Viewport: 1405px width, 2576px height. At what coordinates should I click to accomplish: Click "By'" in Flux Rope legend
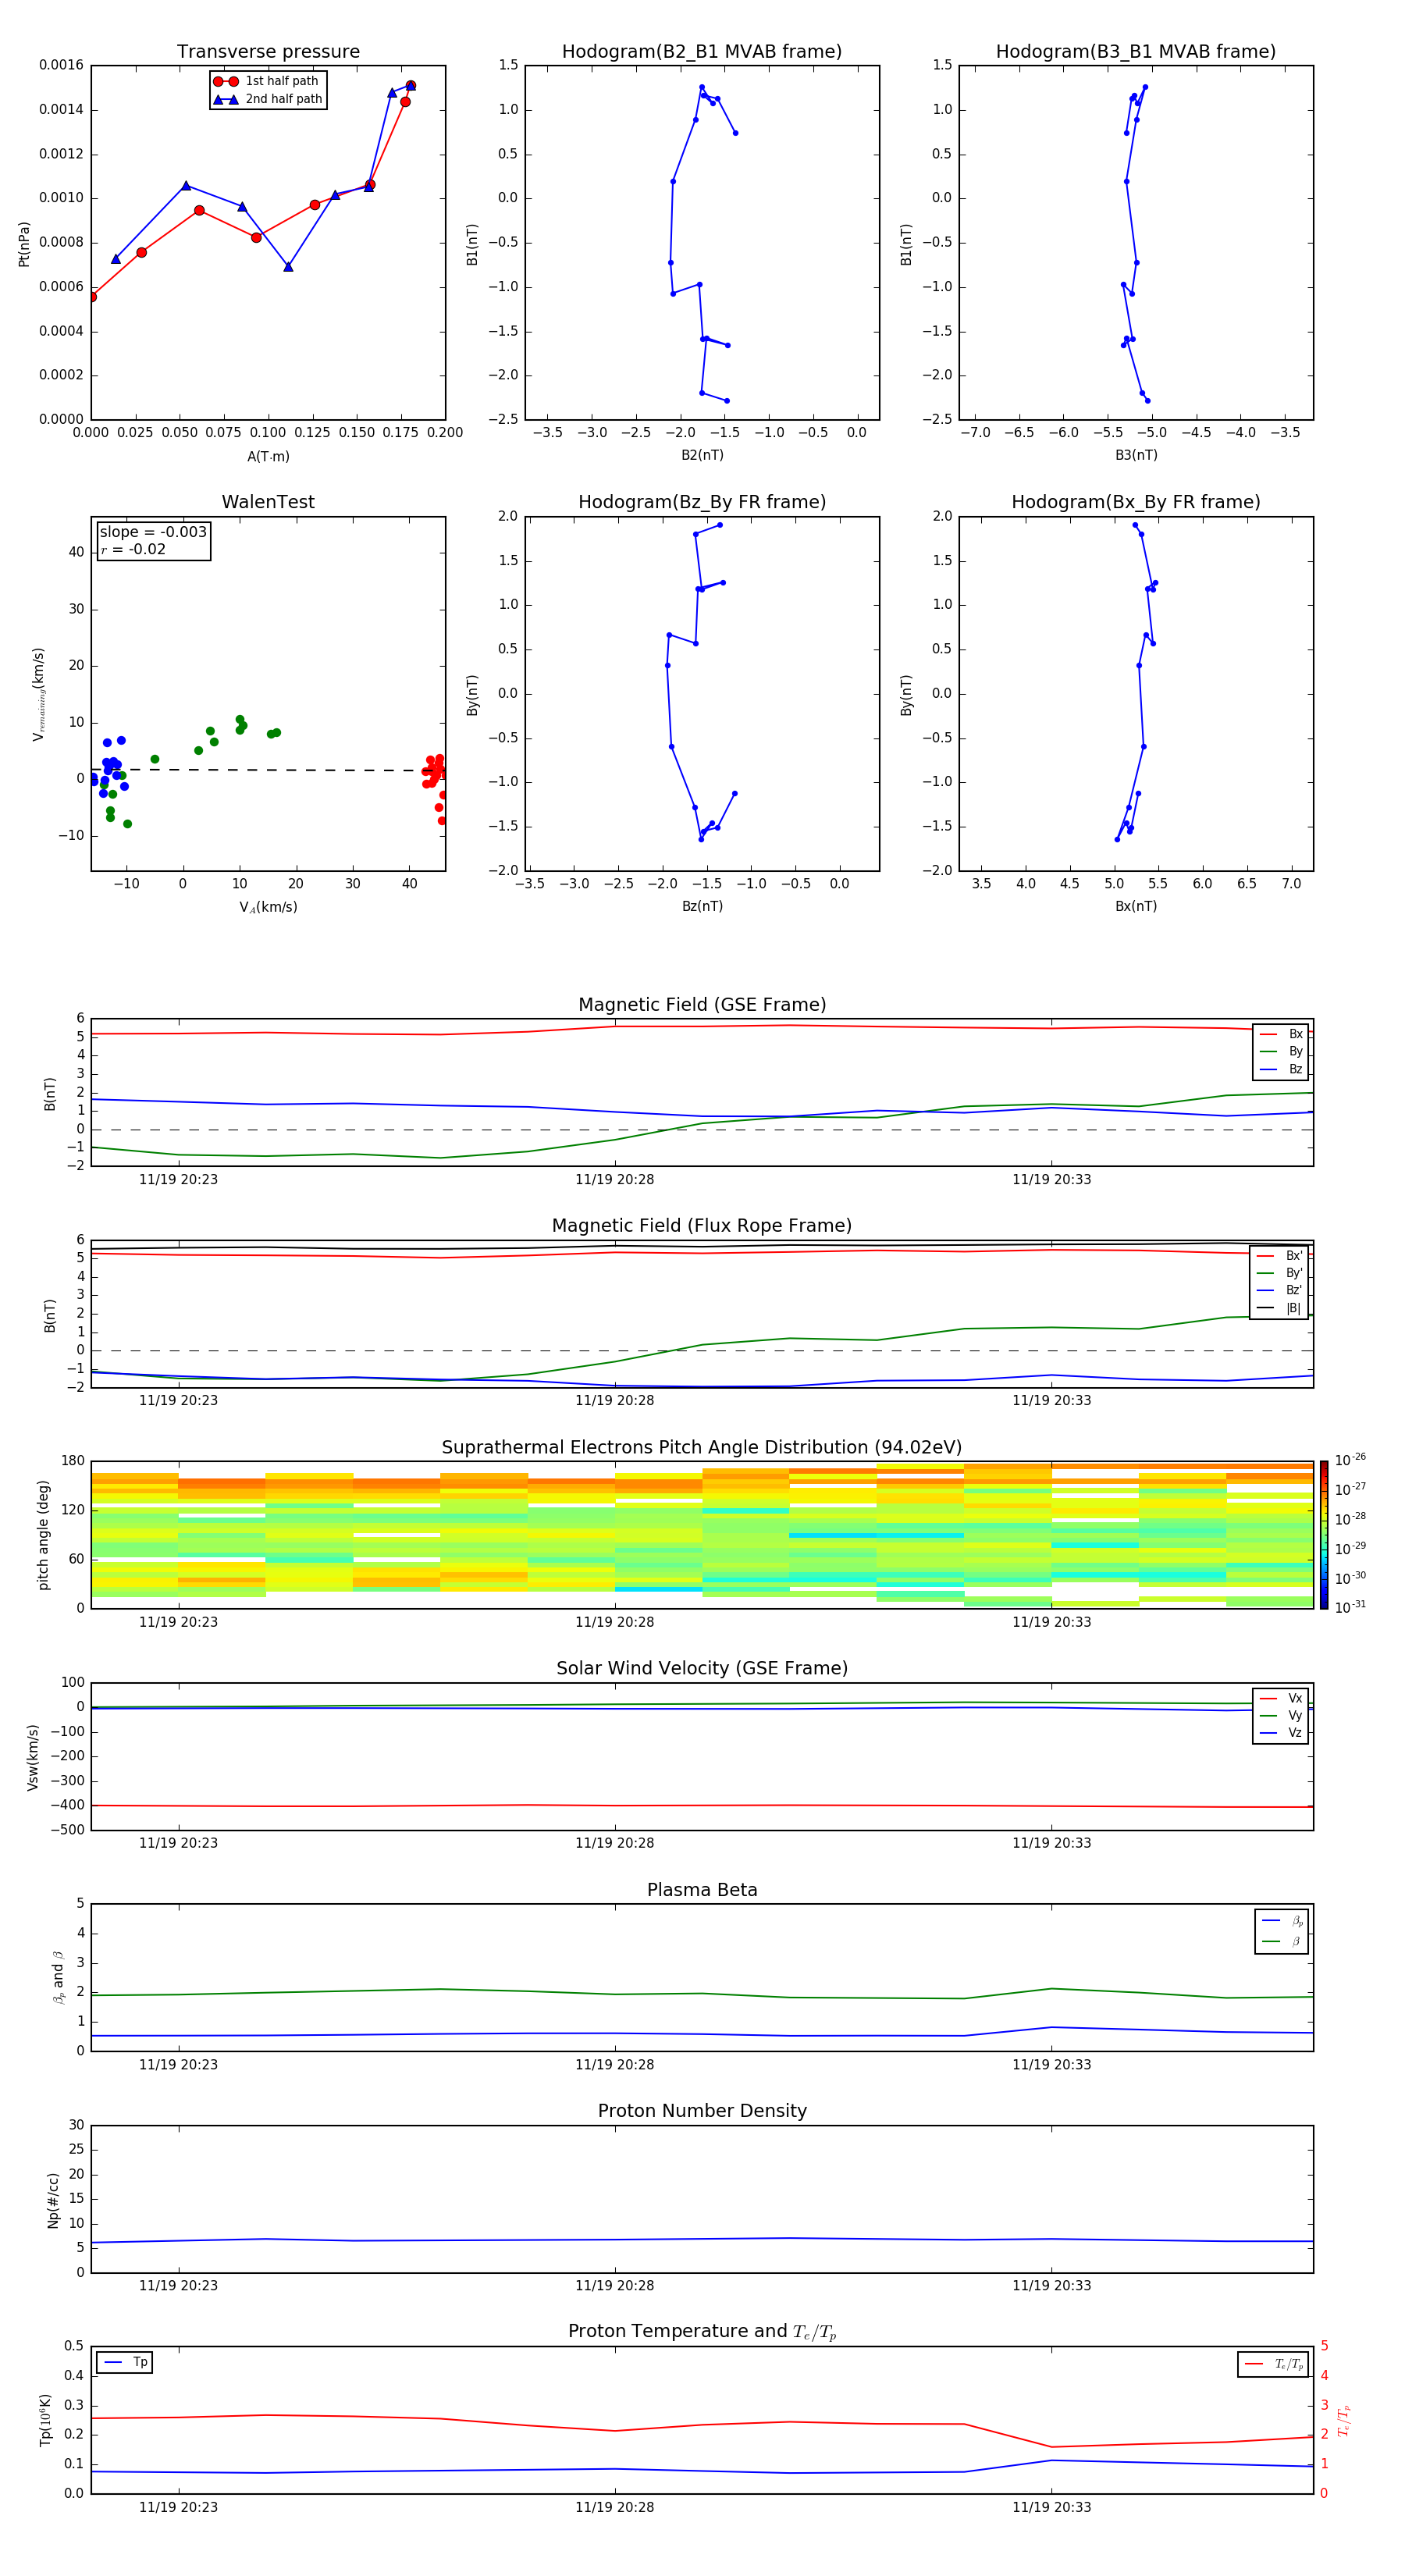point(1294,1273)
